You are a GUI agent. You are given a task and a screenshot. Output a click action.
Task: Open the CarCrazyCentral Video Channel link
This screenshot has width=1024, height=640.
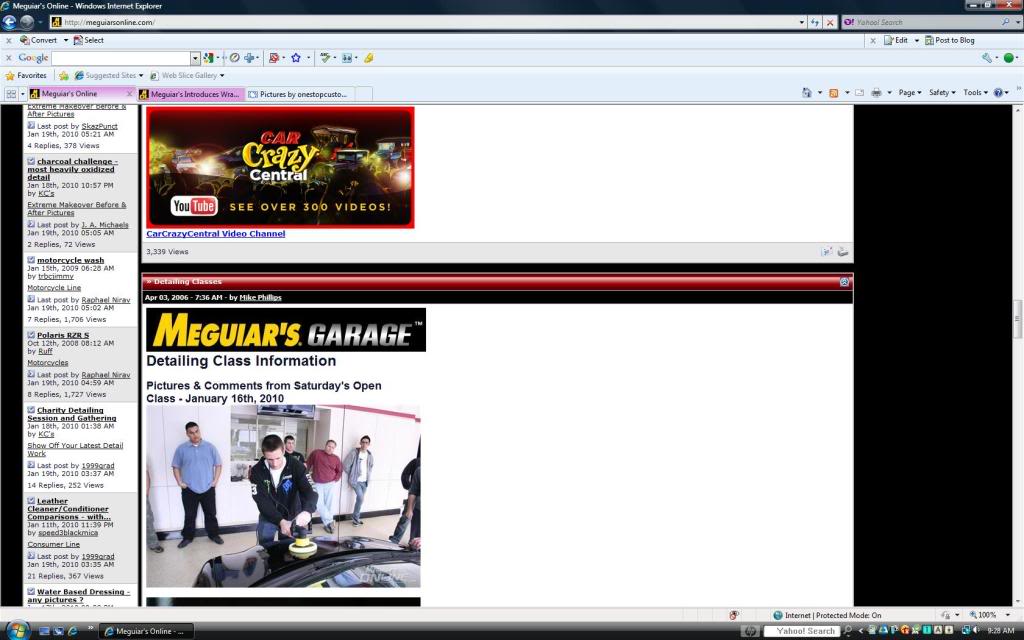click(216, 234)
